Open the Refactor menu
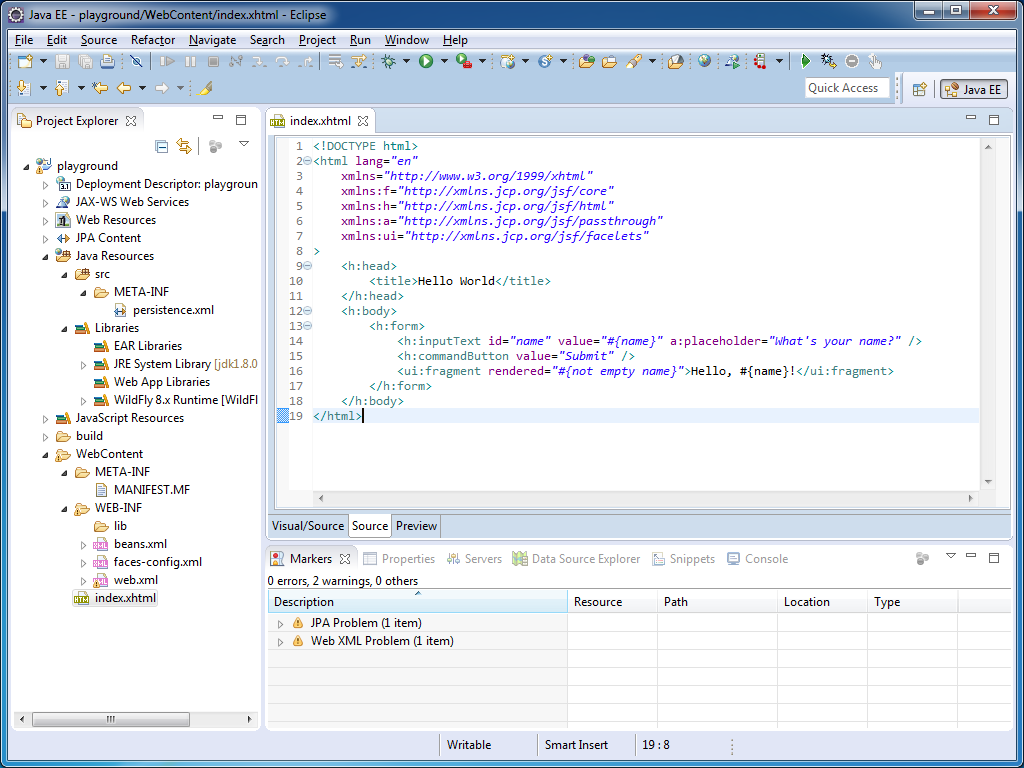1024x768 pixels. (x=153, y=40)
